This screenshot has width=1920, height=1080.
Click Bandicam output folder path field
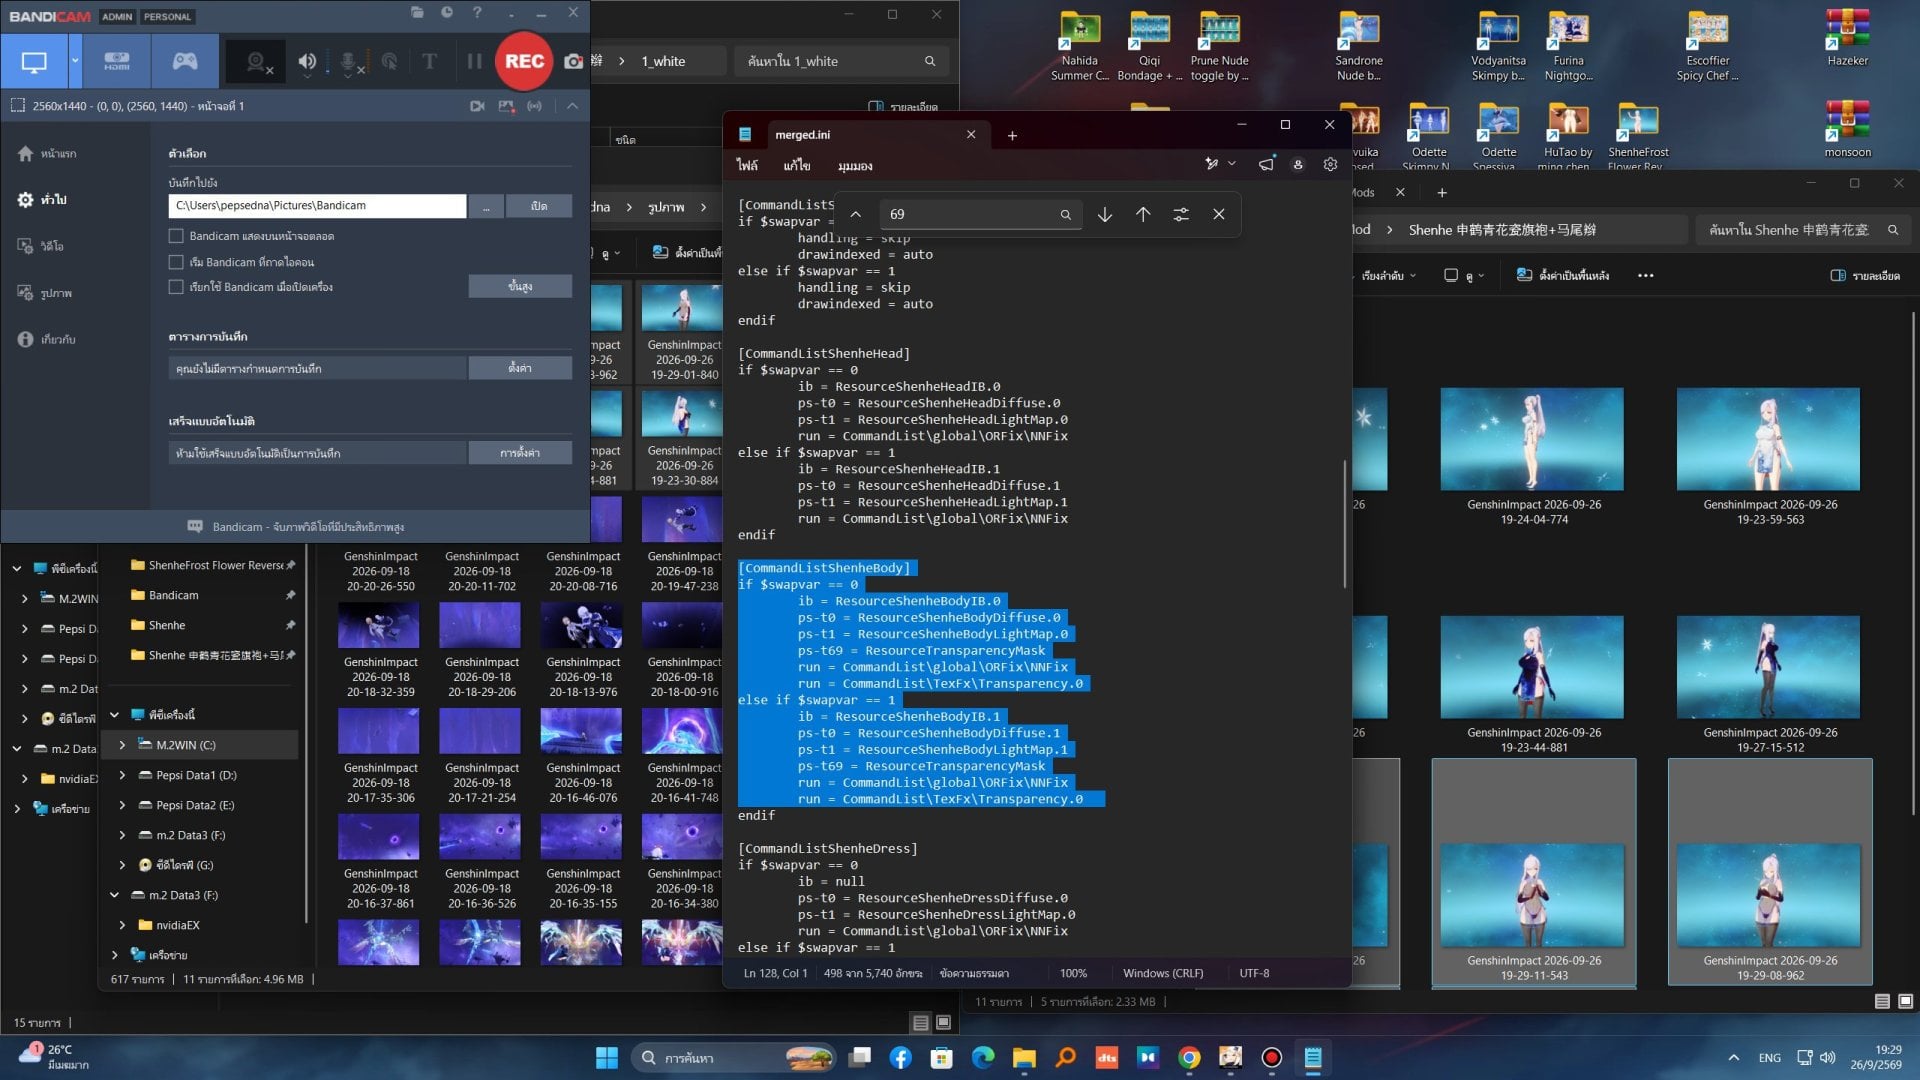317,206
